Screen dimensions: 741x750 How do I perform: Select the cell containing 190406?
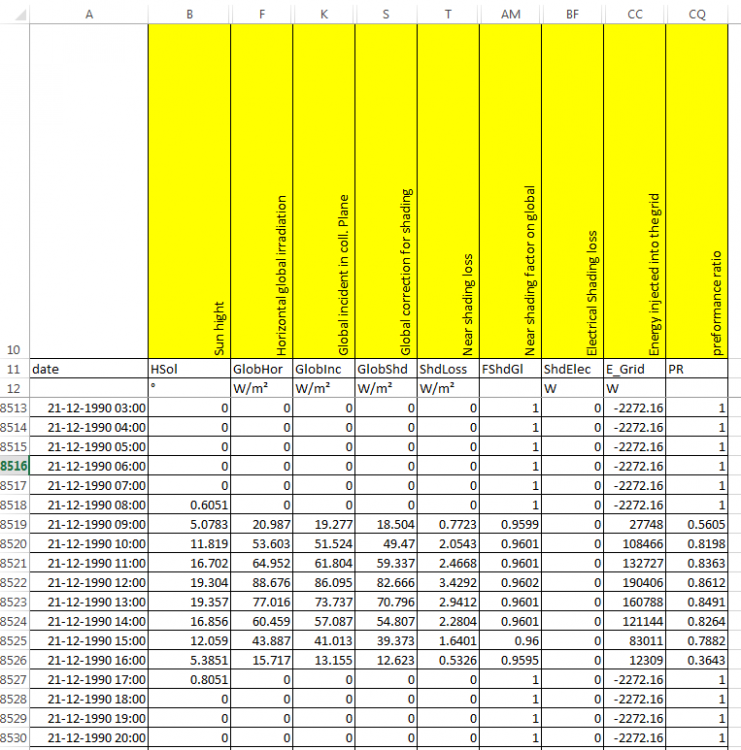(634, 583)
